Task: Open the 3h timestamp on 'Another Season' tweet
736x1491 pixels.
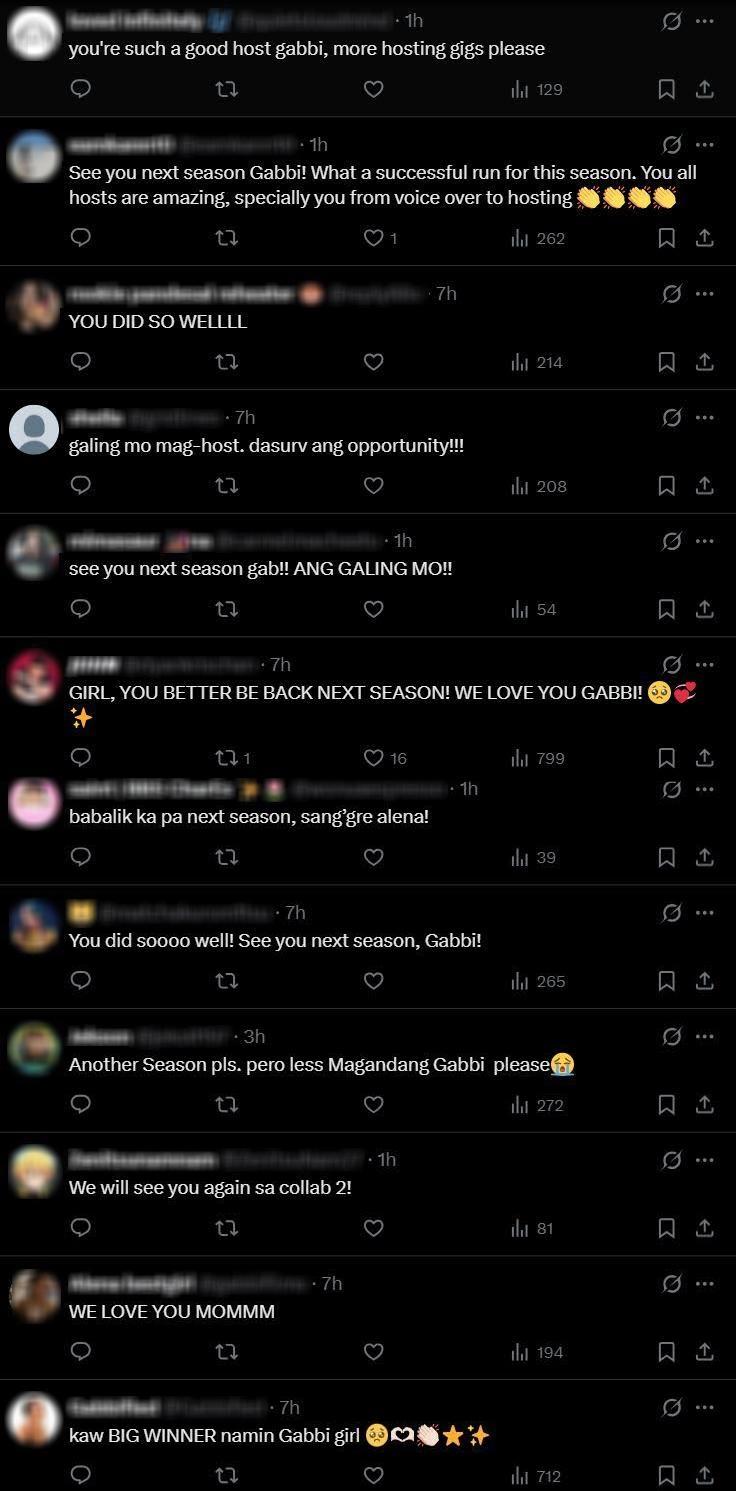Action: [254, 1036]
